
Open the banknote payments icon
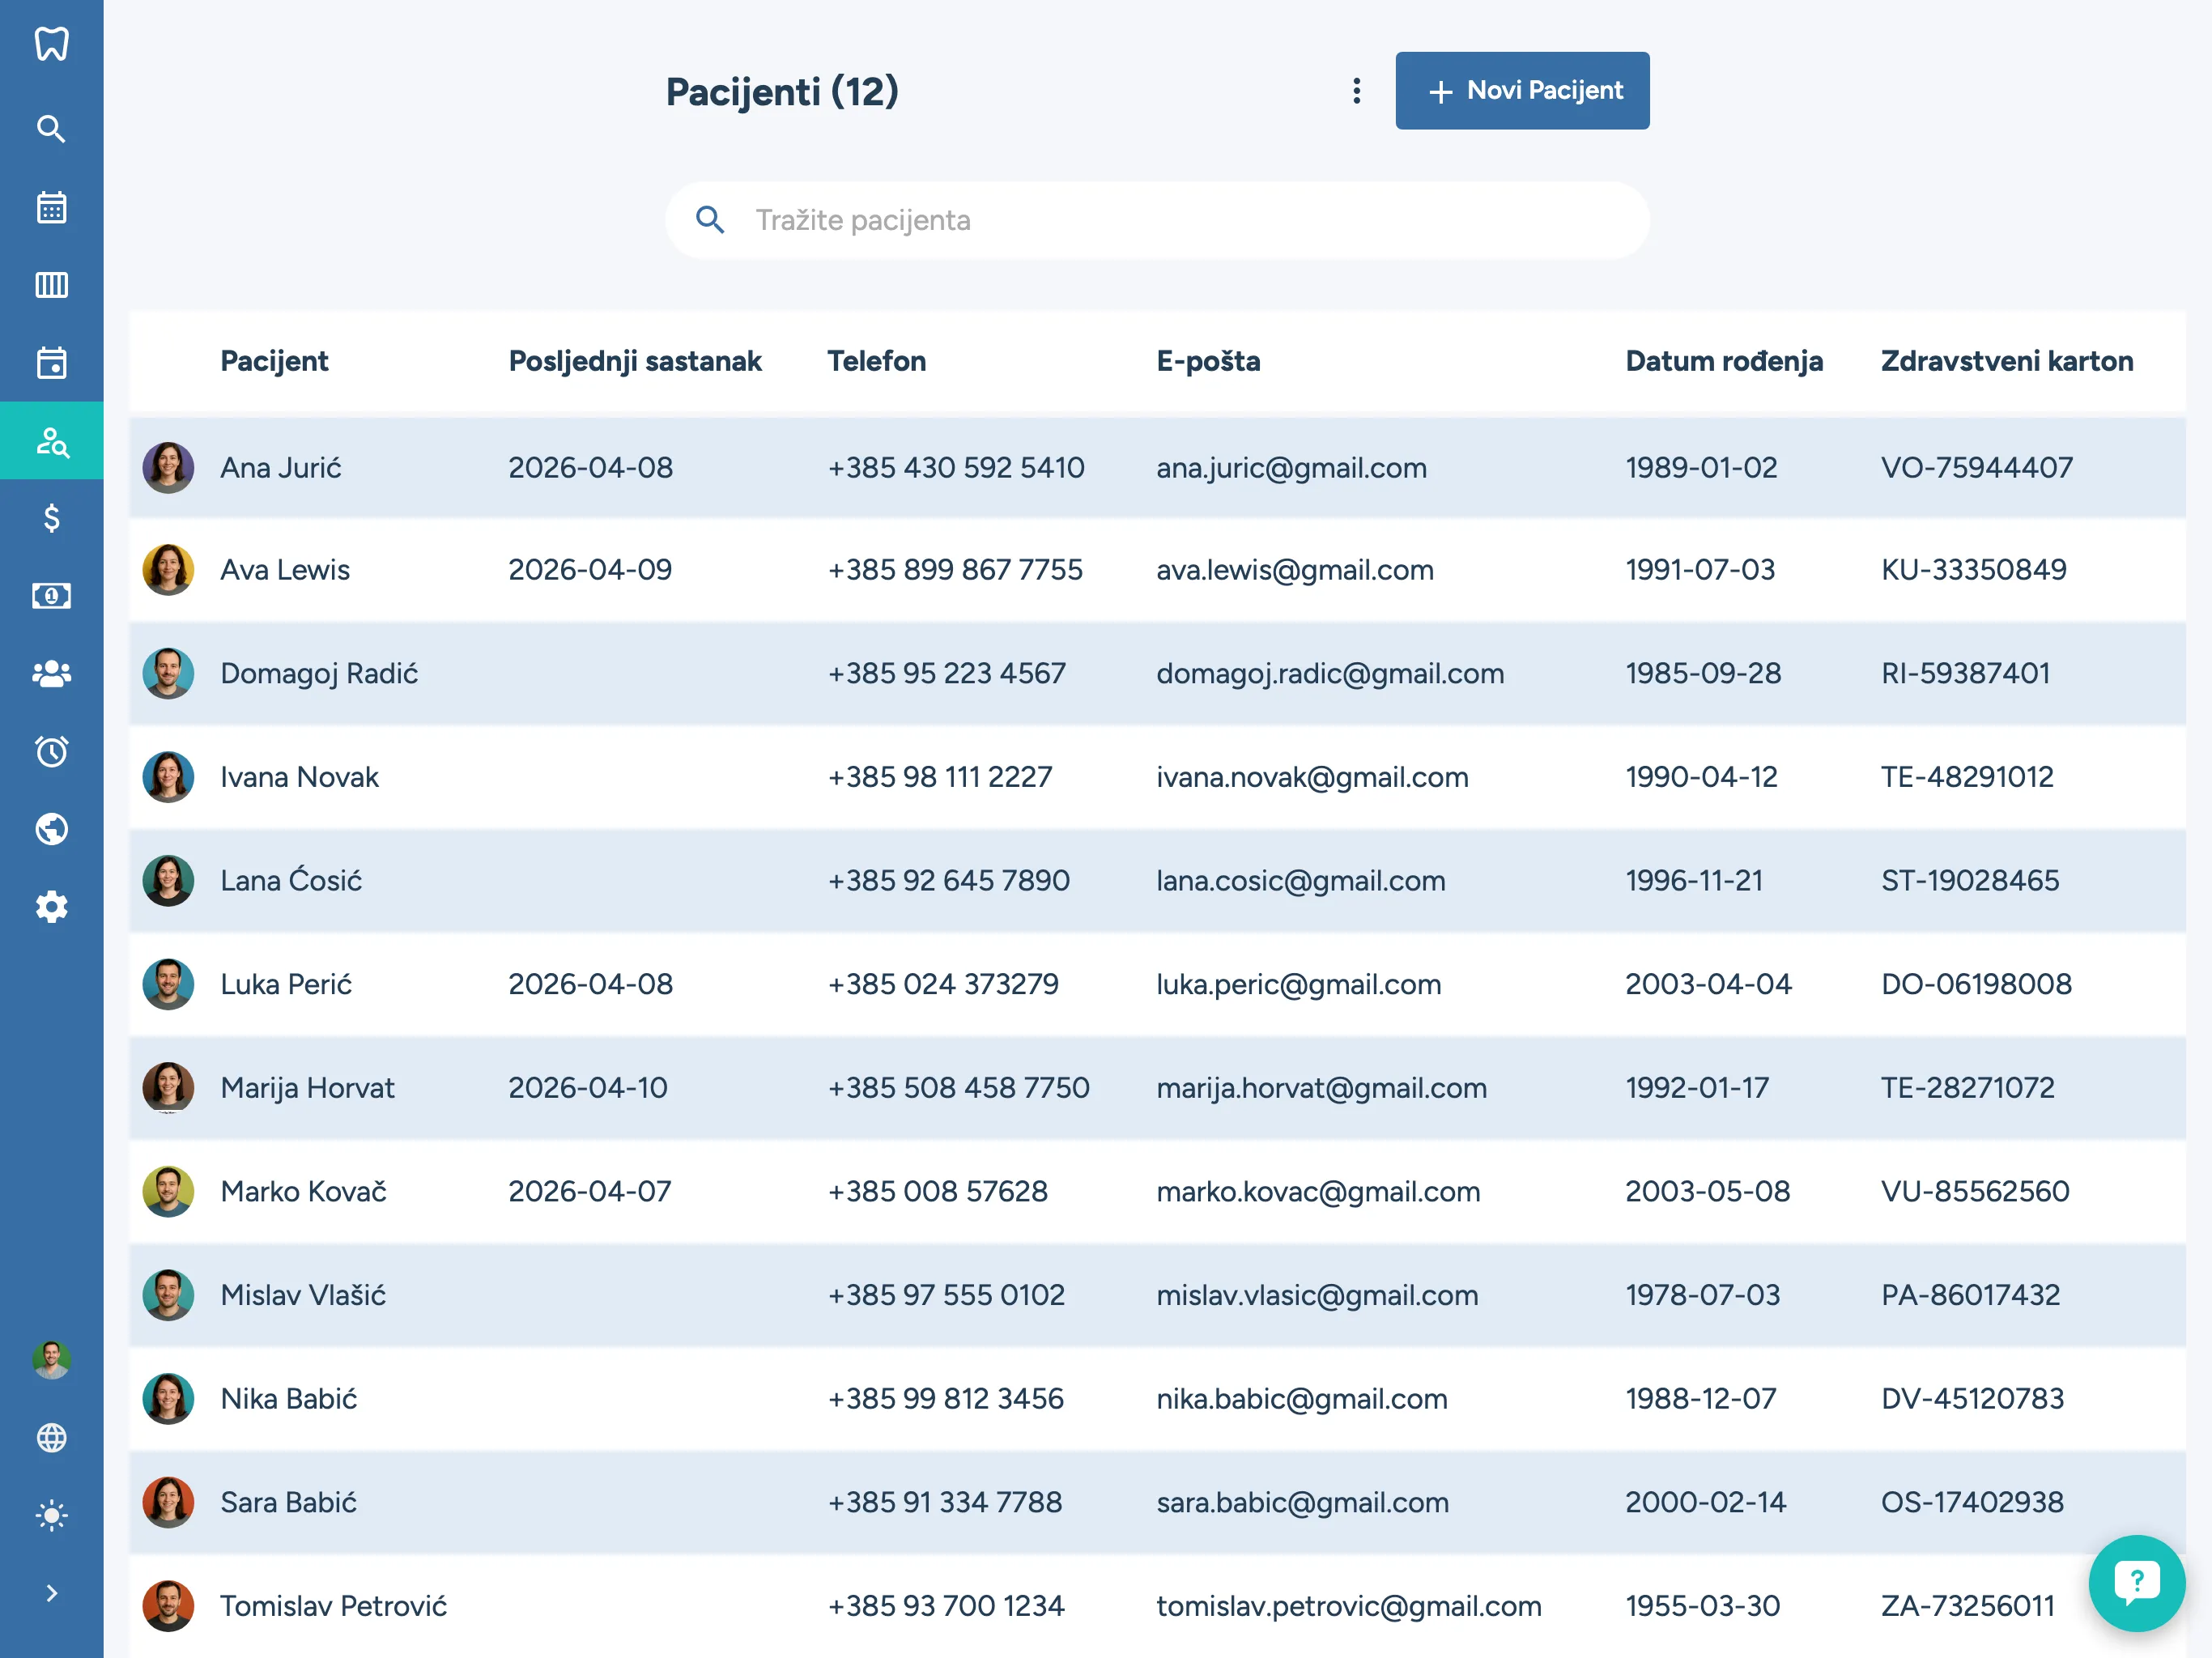(x=51, y=596)
